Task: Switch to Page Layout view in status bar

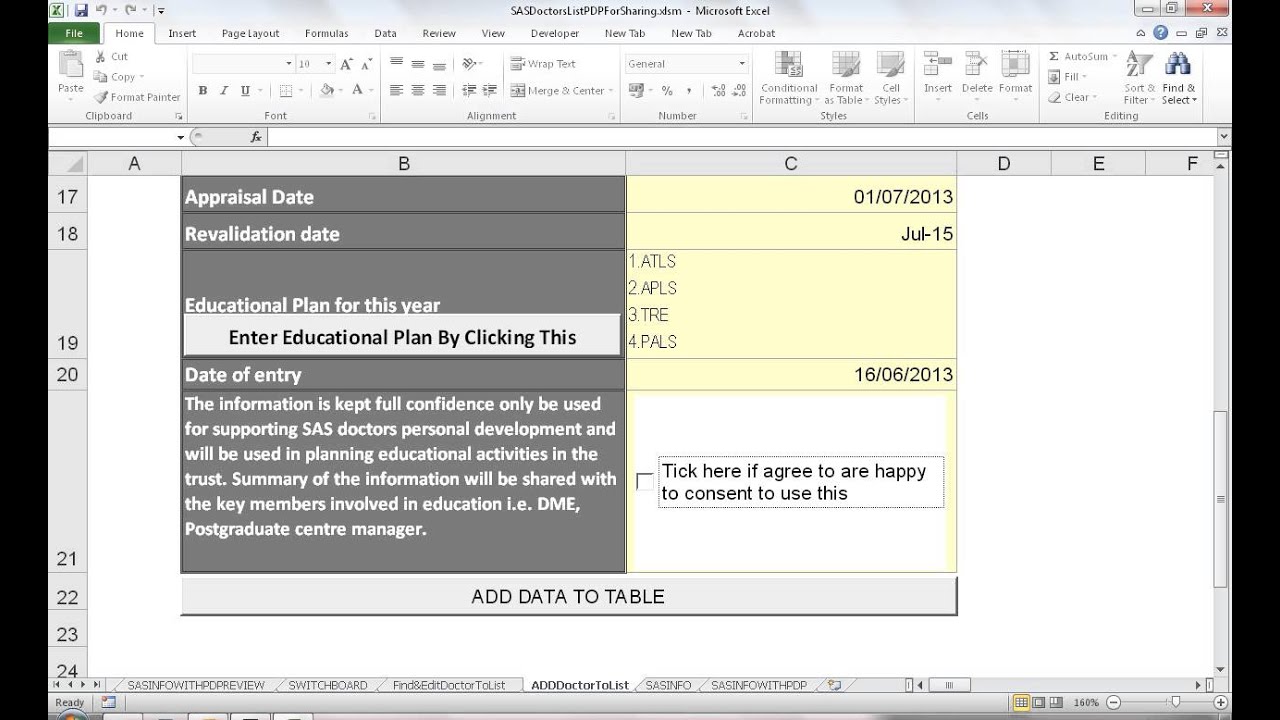Action: coord(1041,702)
